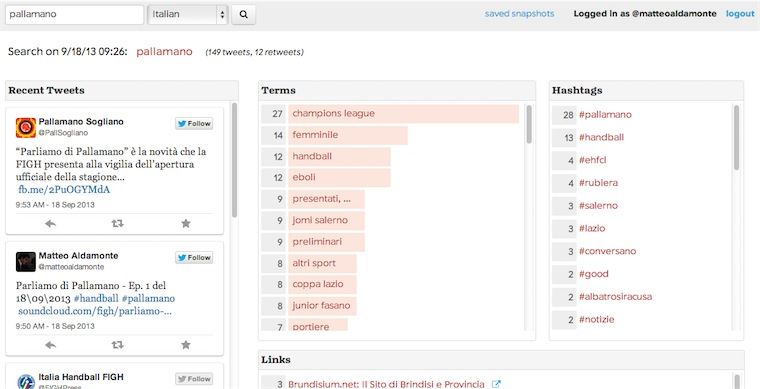
Task: Favorite the Matteo Aldamonte tweet
Action: [x=186, y=345]
